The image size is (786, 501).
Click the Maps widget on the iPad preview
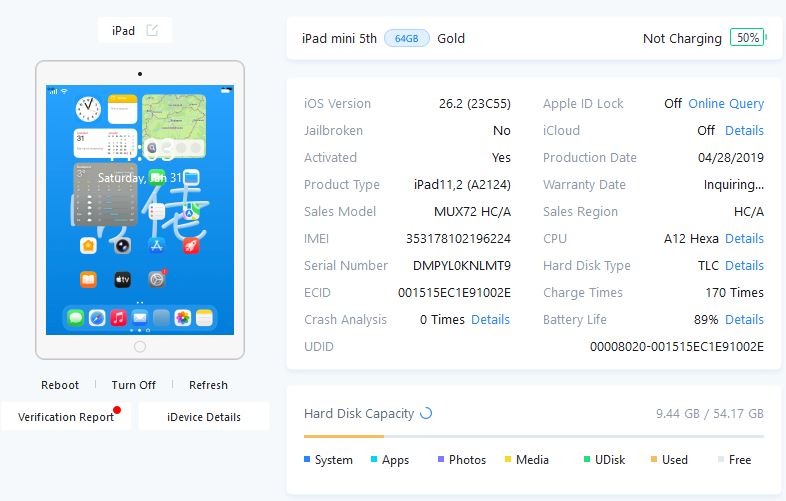[174, 126]
